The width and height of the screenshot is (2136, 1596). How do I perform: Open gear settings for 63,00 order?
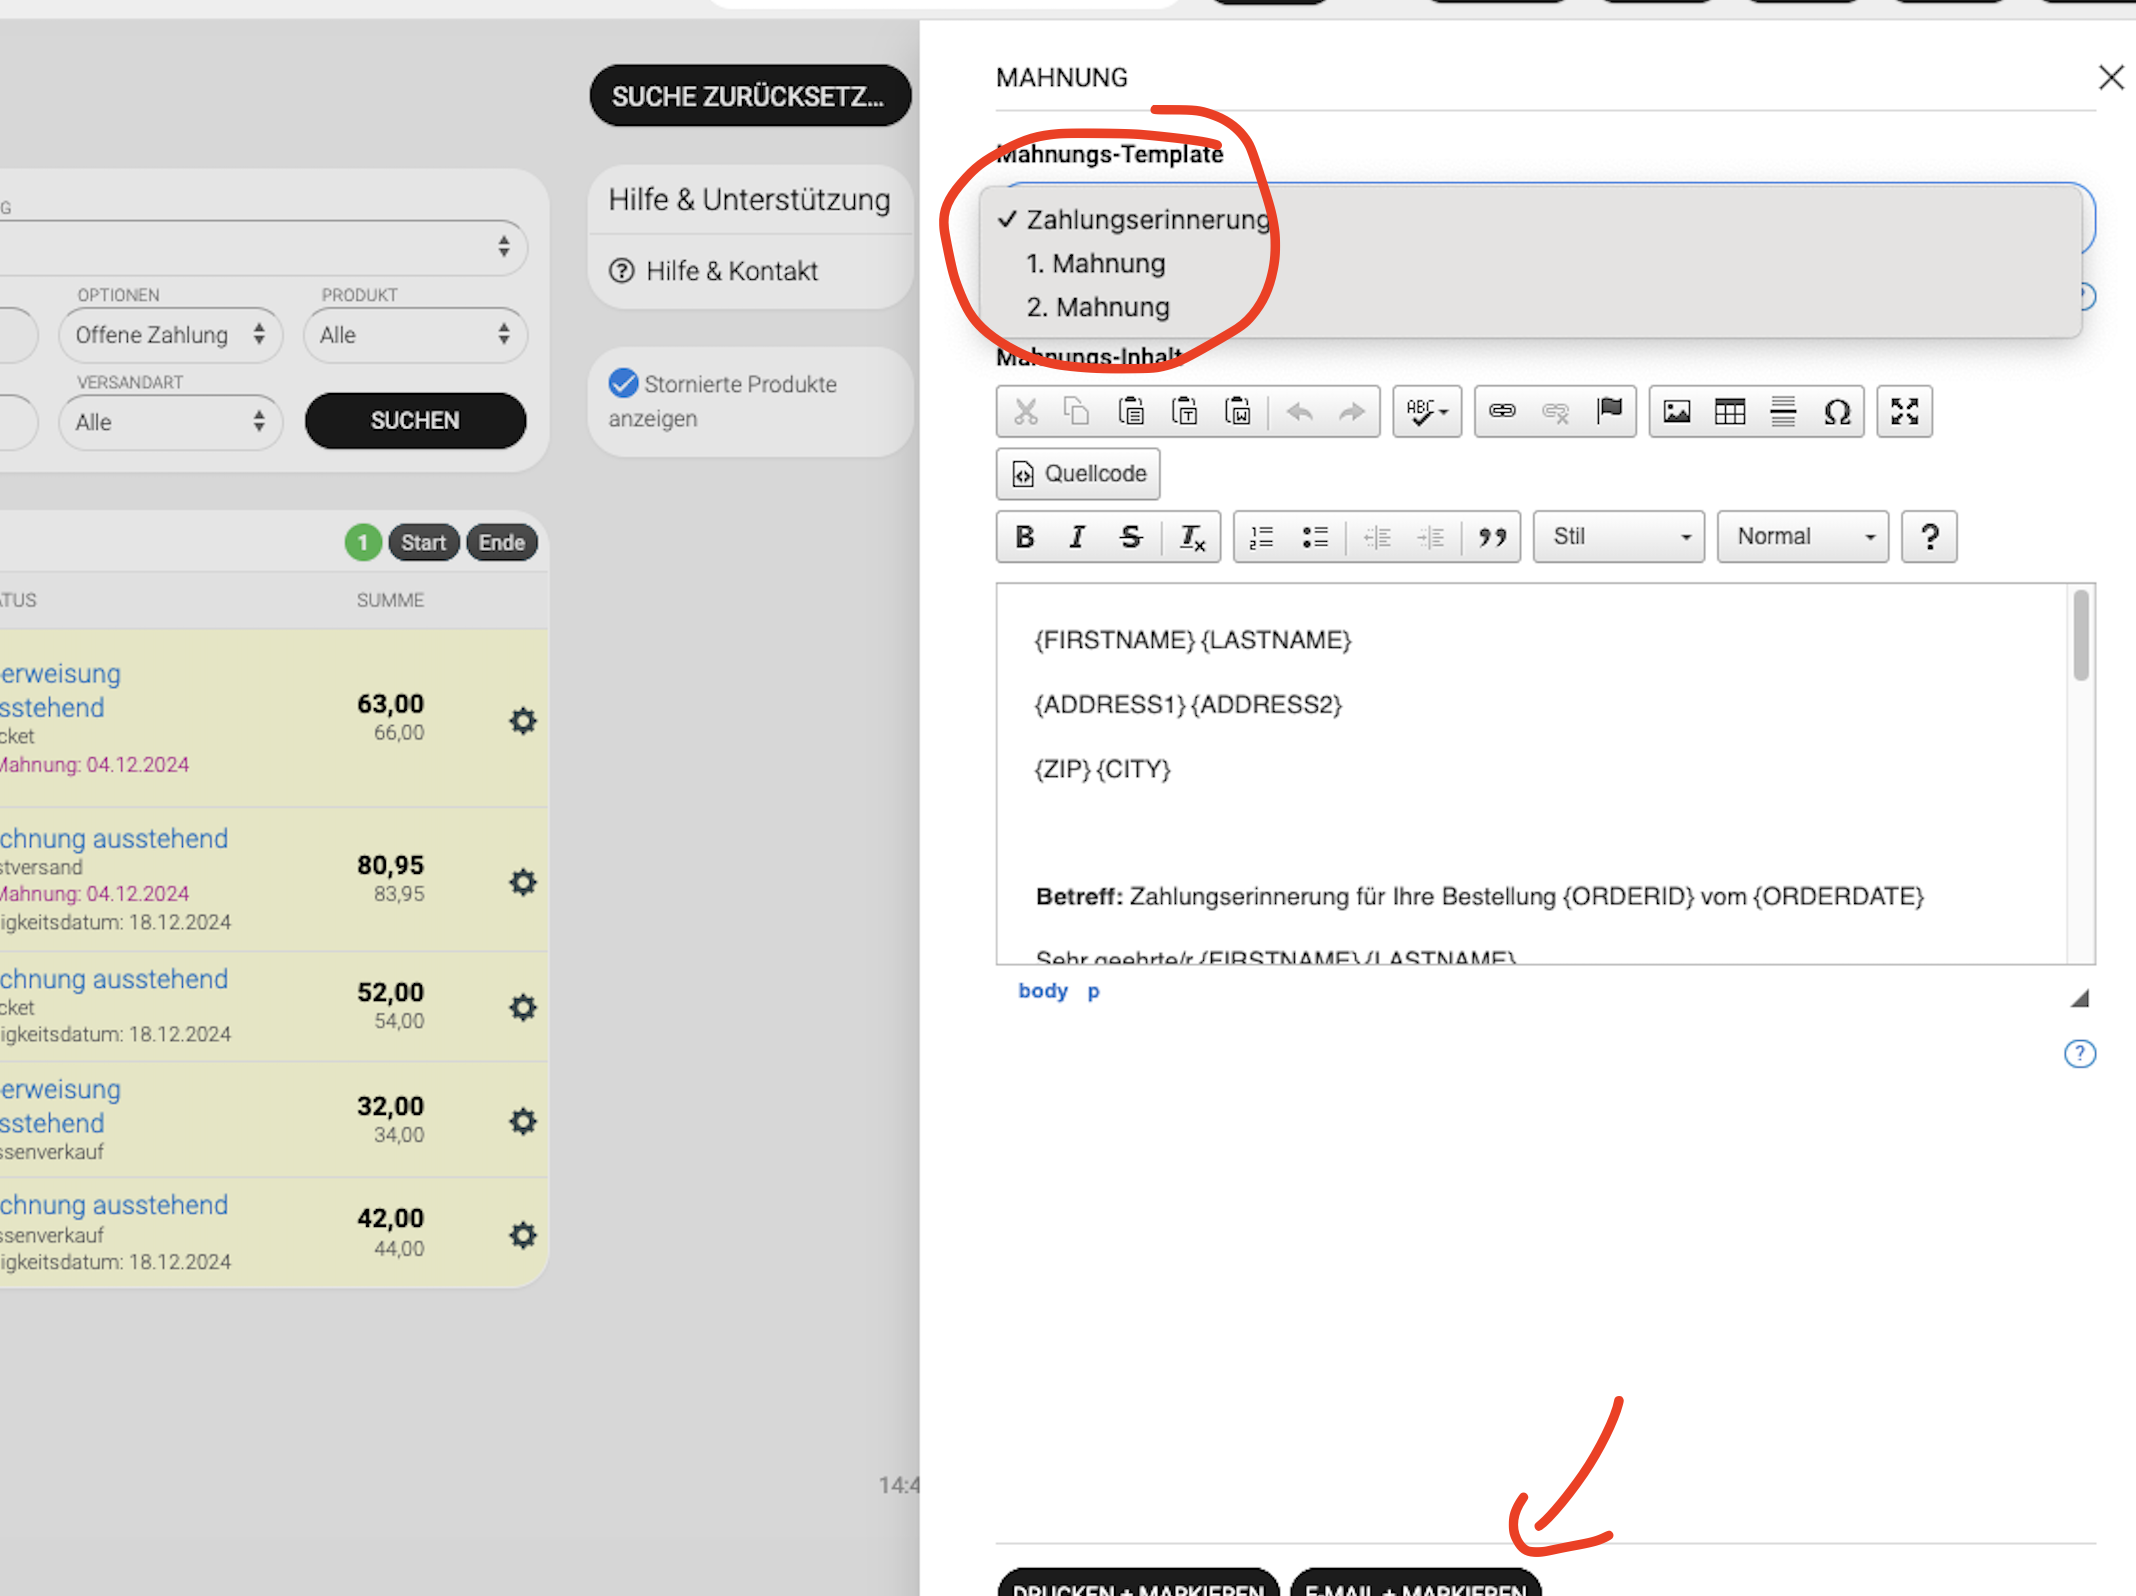pyautogui.click(x=523, y=720)
